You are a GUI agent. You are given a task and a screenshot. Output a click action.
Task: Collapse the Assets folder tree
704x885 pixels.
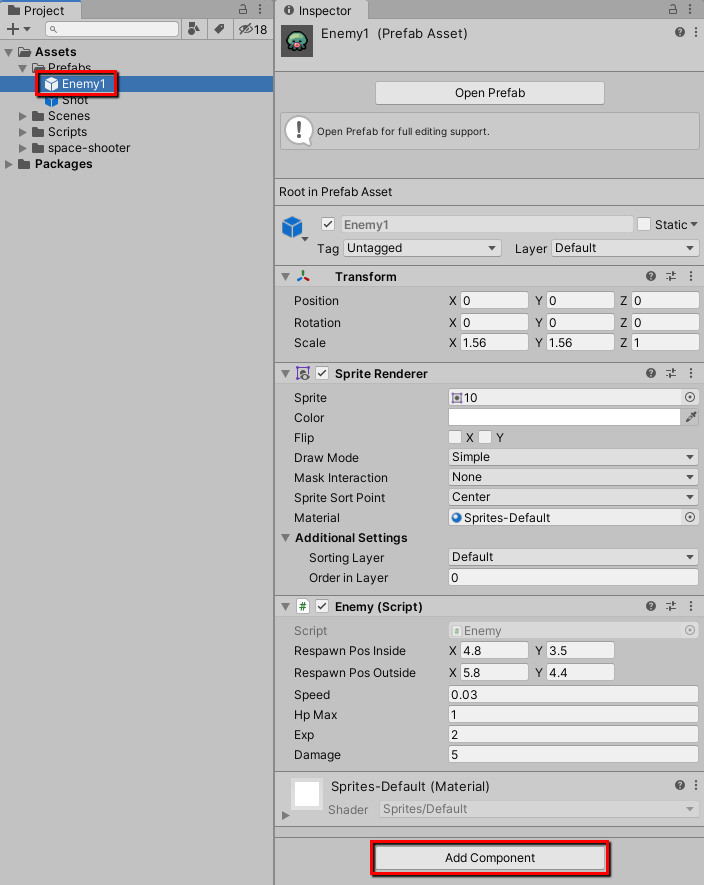8,52
